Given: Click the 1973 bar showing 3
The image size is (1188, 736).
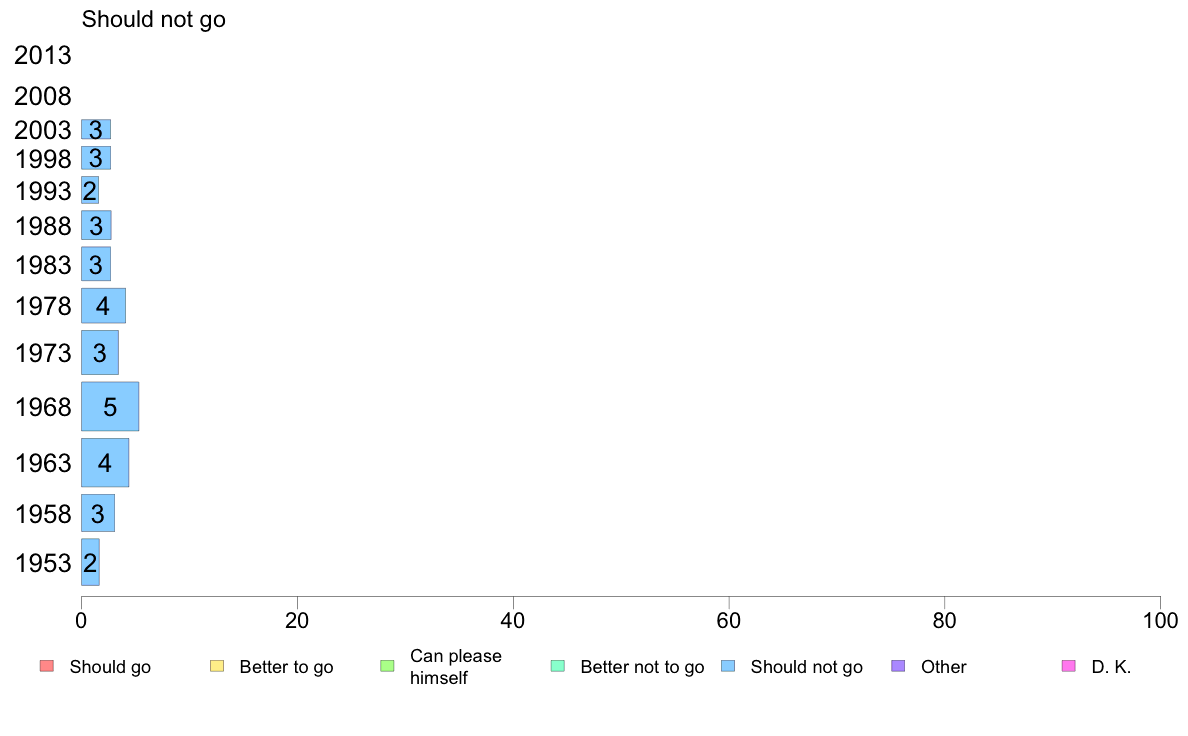Looking at the screenshot, I should pos(99,352).
